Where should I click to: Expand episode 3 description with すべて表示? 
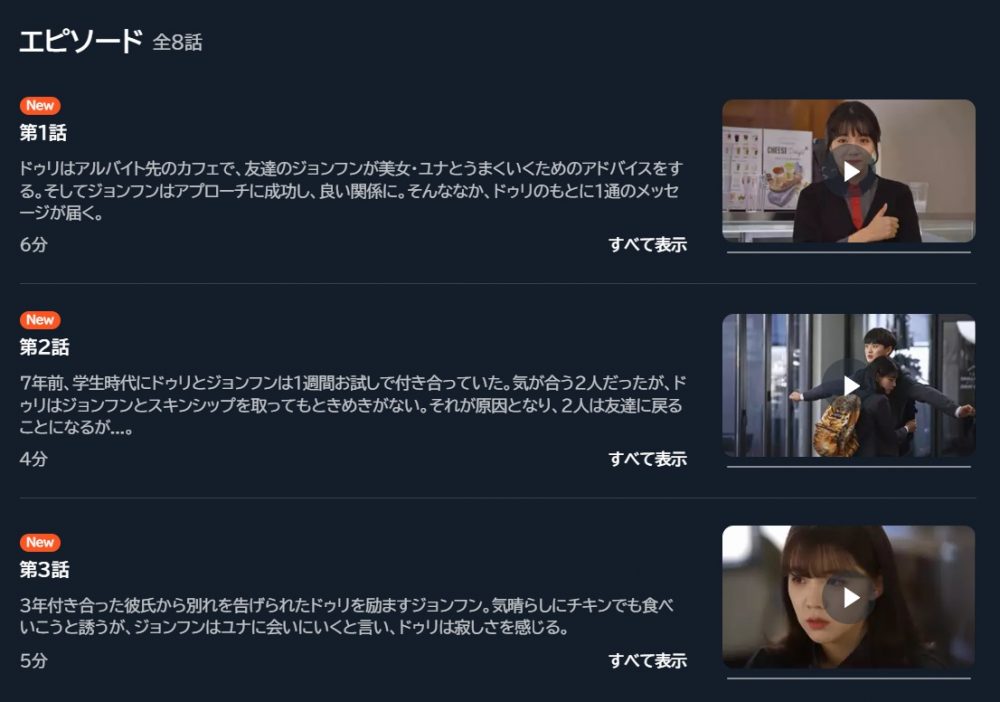[647, 661]
